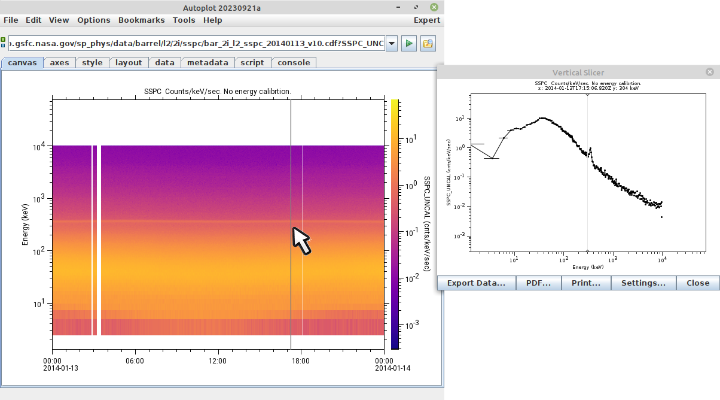Close the Vertical Slicer panel
The height and width of the screenshot is (400, 720).
pyautogui.click(x=709, y=72)
